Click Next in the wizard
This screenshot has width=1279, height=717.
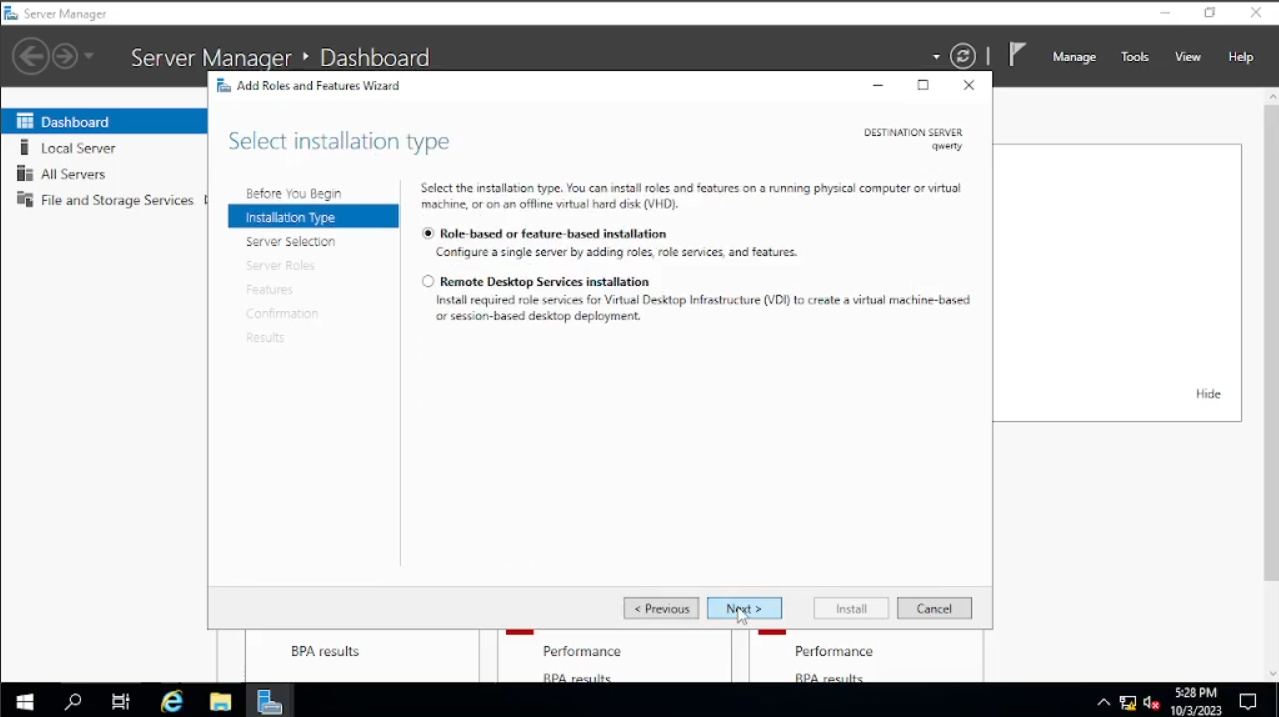click(744, 608)
